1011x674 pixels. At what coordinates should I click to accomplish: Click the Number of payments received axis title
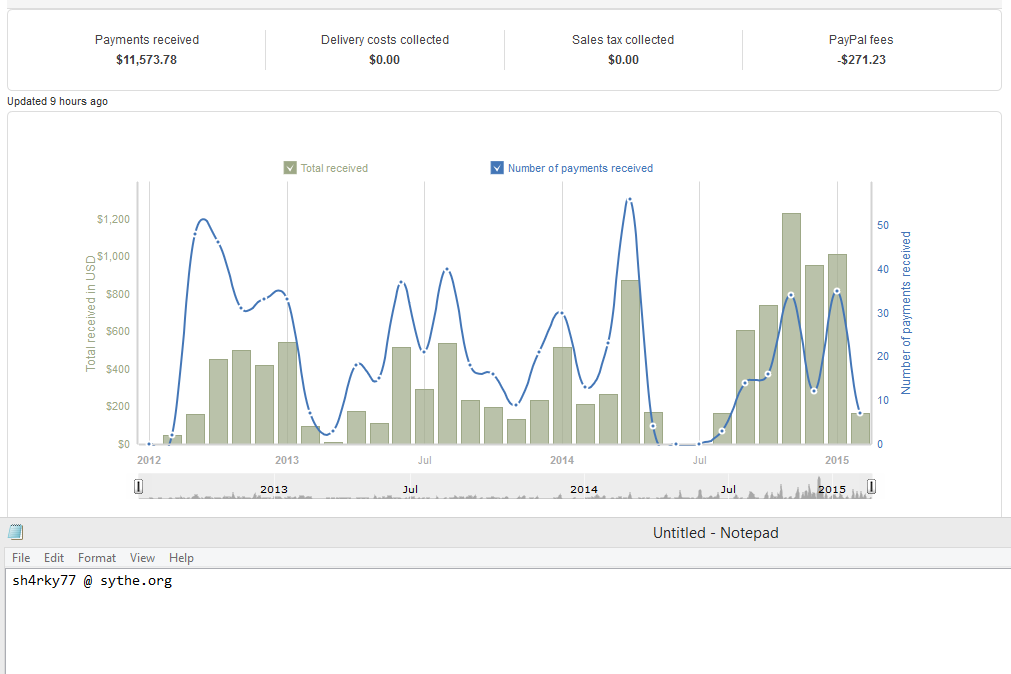click(906, 313)
